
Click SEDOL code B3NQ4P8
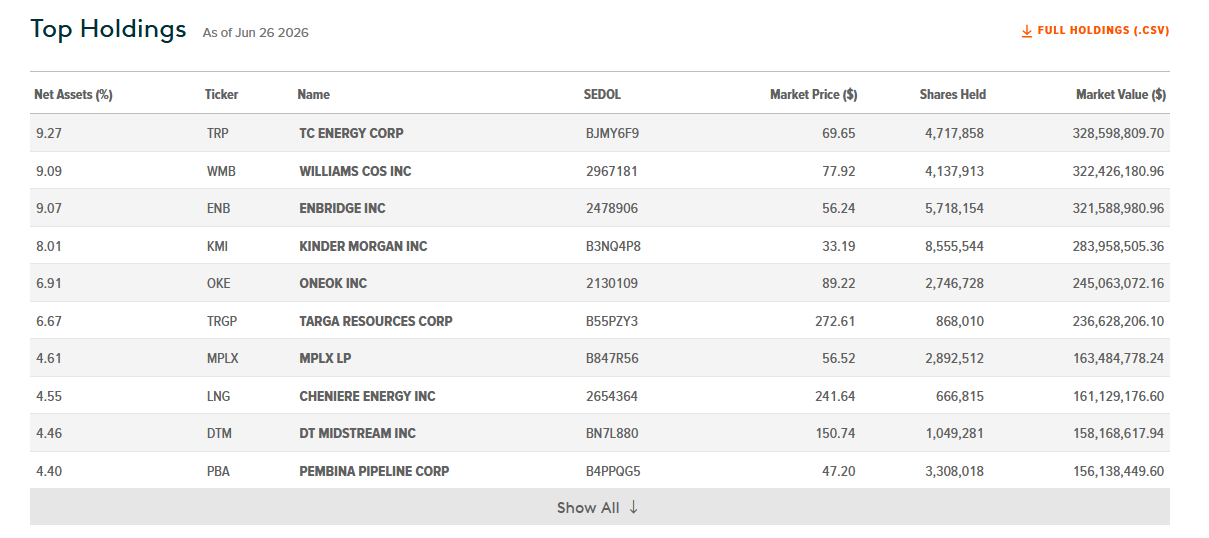(613, 246)
